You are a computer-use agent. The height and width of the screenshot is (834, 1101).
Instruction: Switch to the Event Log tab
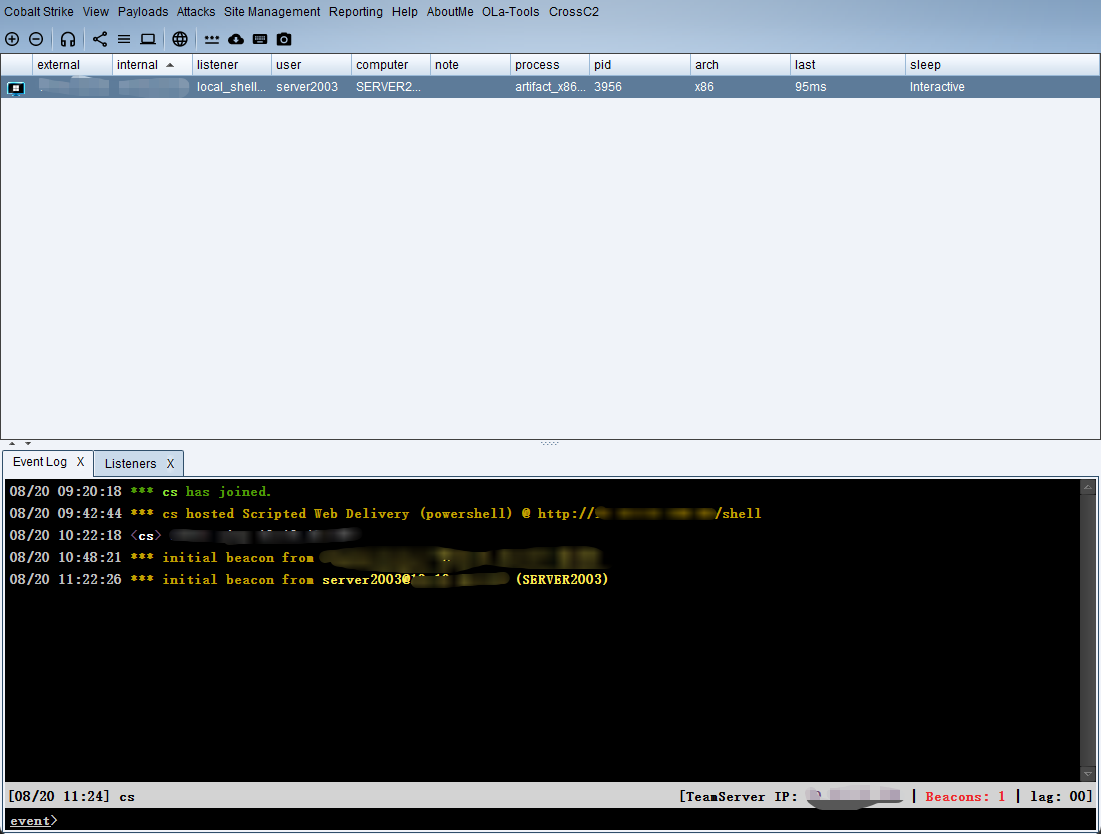point(40,462)
